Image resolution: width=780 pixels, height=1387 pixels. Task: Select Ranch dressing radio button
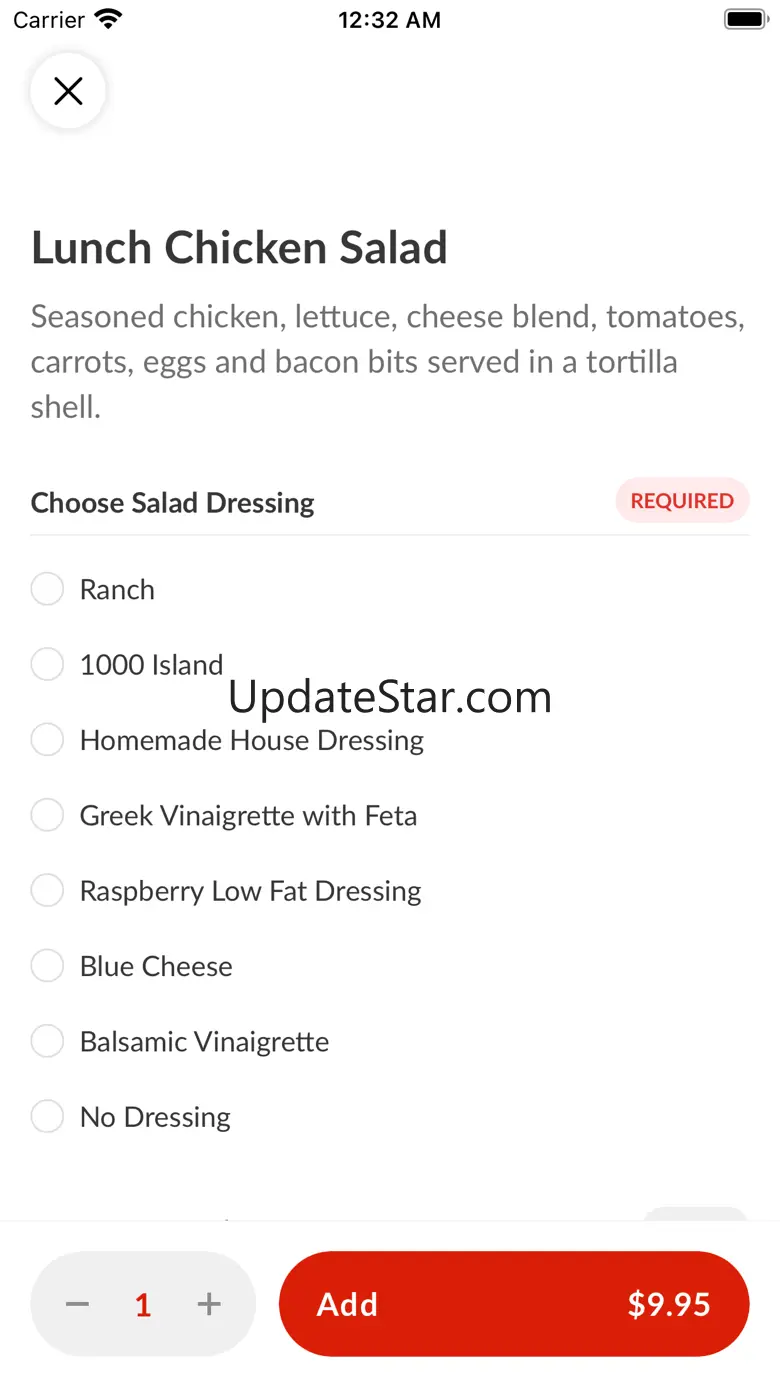(x=47, y=589)
